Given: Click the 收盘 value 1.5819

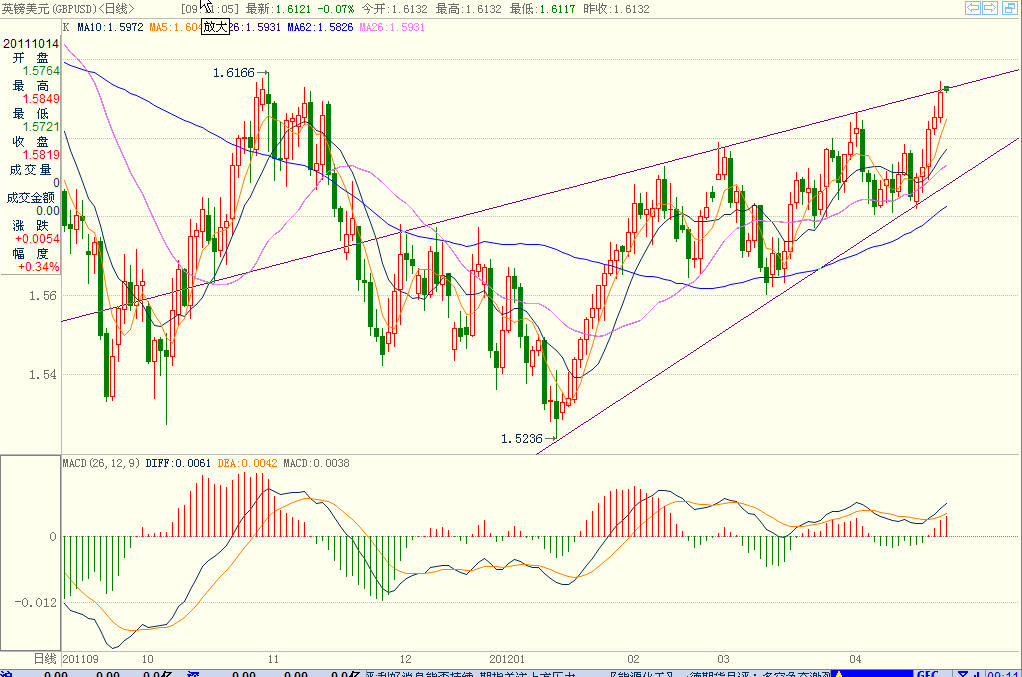Looking at the screenshot, I should pos(41,155).
